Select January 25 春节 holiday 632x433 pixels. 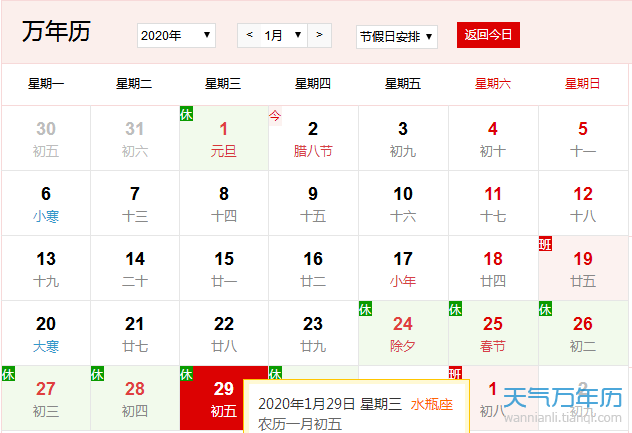(493, 333)
